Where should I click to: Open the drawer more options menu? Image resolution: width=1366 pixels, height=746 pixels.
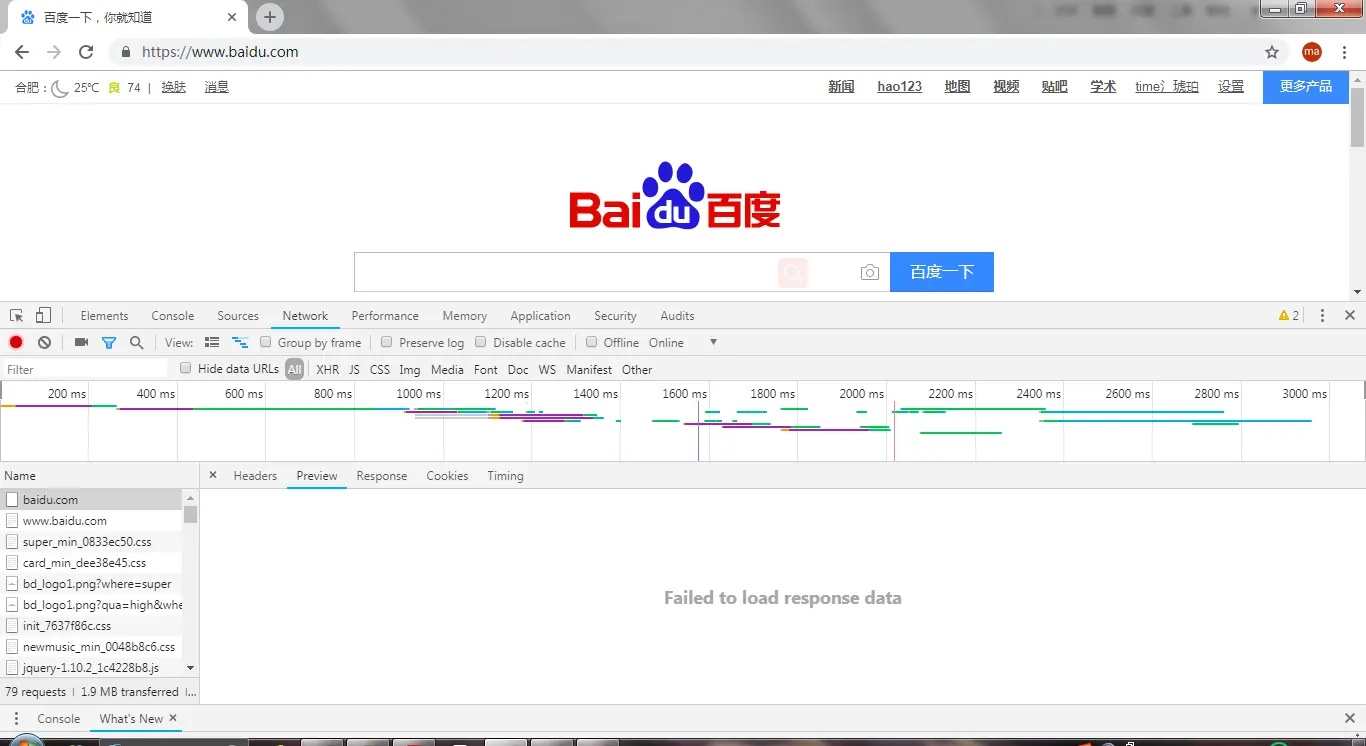click(x=16, y=718)
